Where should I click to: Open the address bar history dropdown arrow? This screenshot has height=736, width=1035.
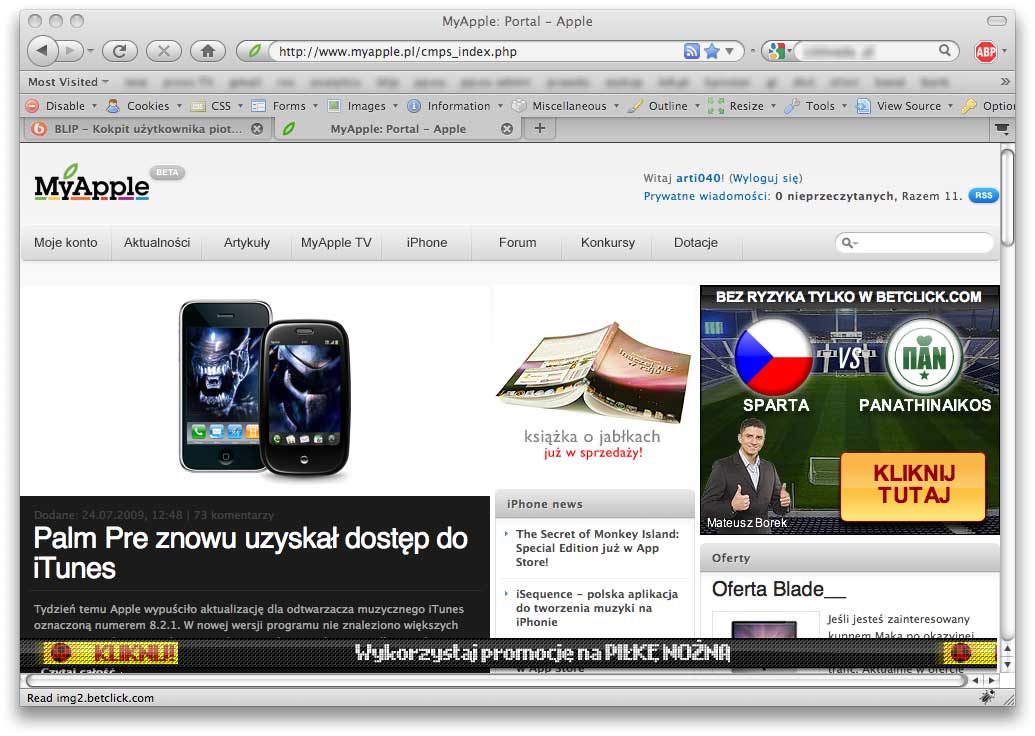click(729, 51)
